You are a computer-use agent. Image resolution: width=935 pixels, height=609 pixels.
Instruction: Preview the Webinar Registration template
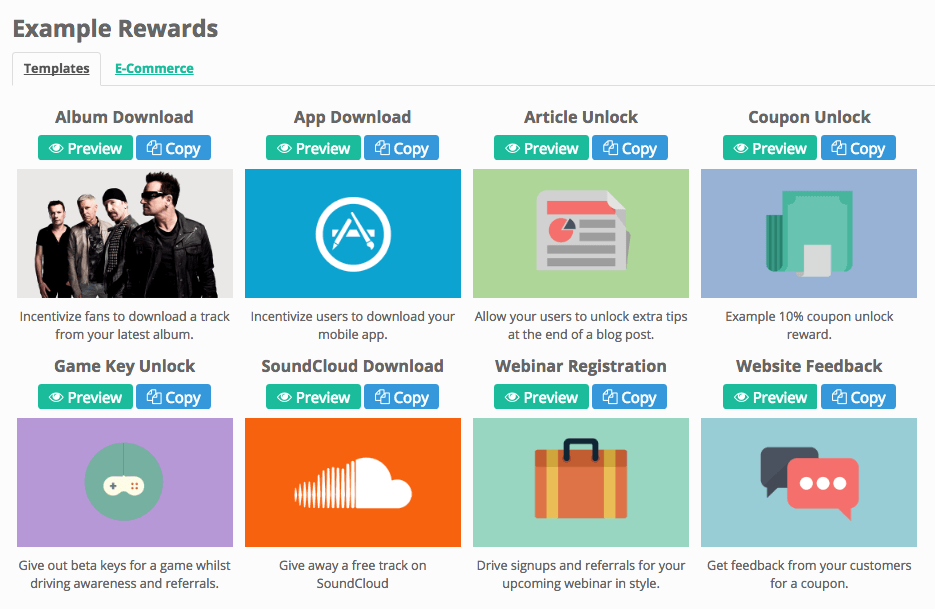click(541, 397)
